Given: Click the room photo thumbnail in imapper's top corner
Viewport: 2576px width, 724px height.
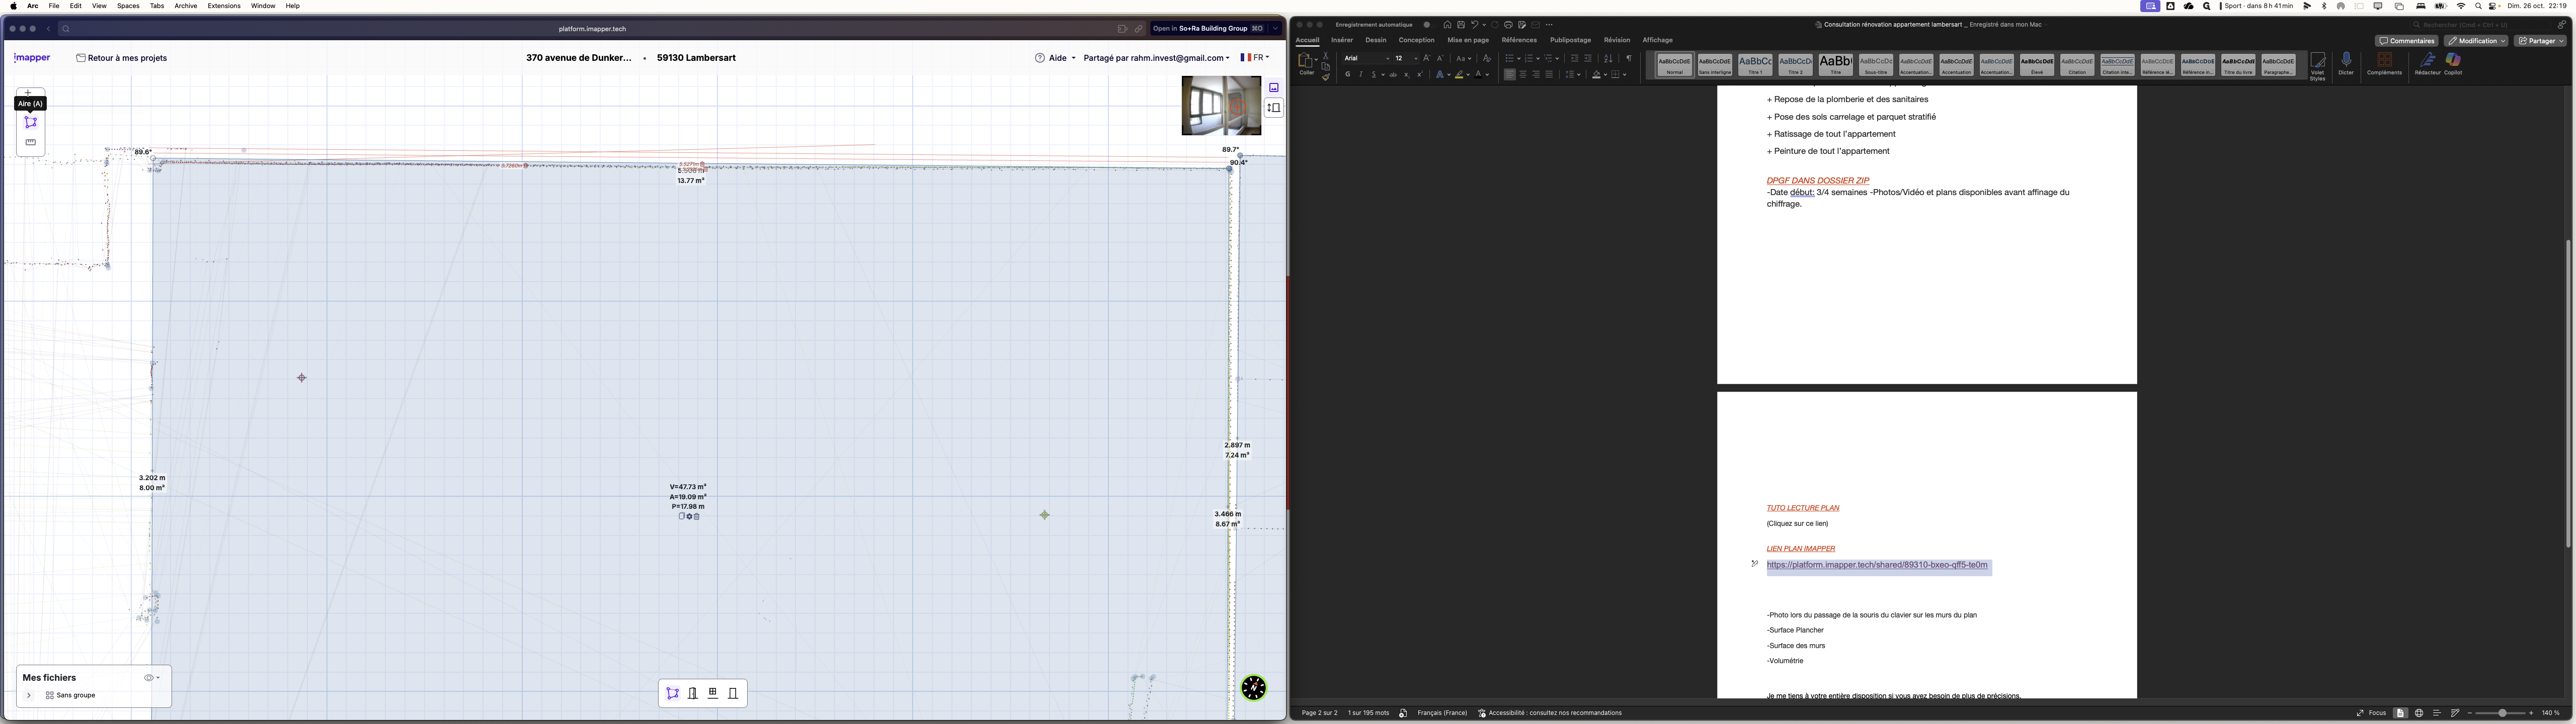Looking at the screenshot, I should 1222,105.
